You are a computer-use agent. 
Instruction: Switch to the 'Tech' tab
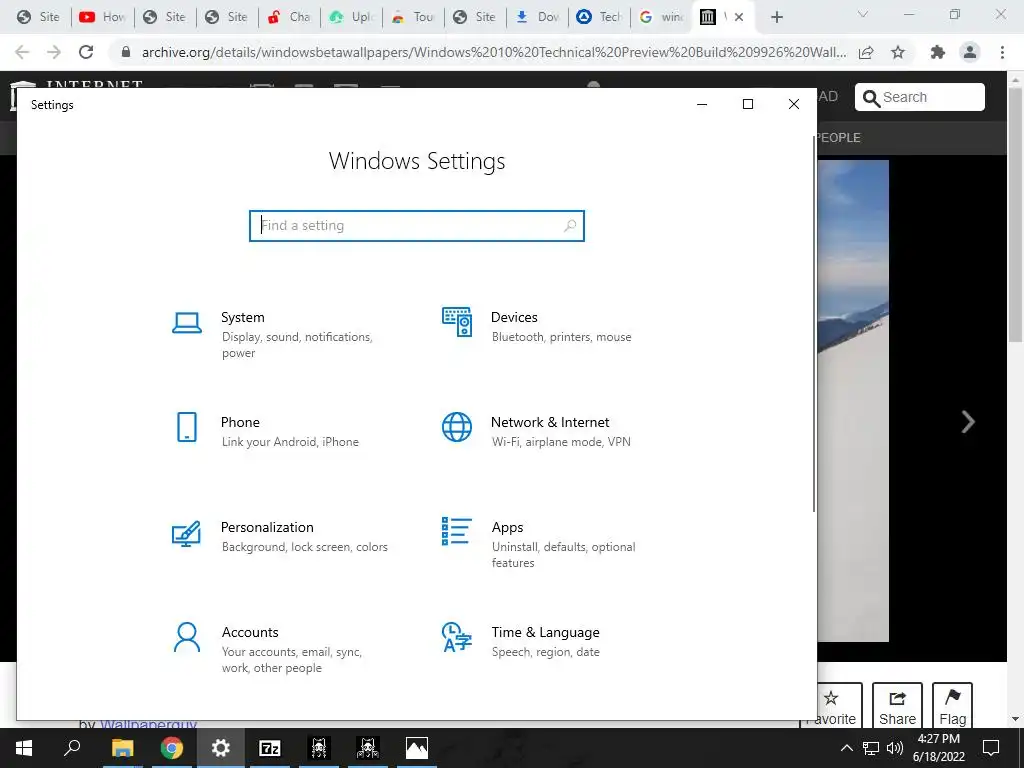600,17
